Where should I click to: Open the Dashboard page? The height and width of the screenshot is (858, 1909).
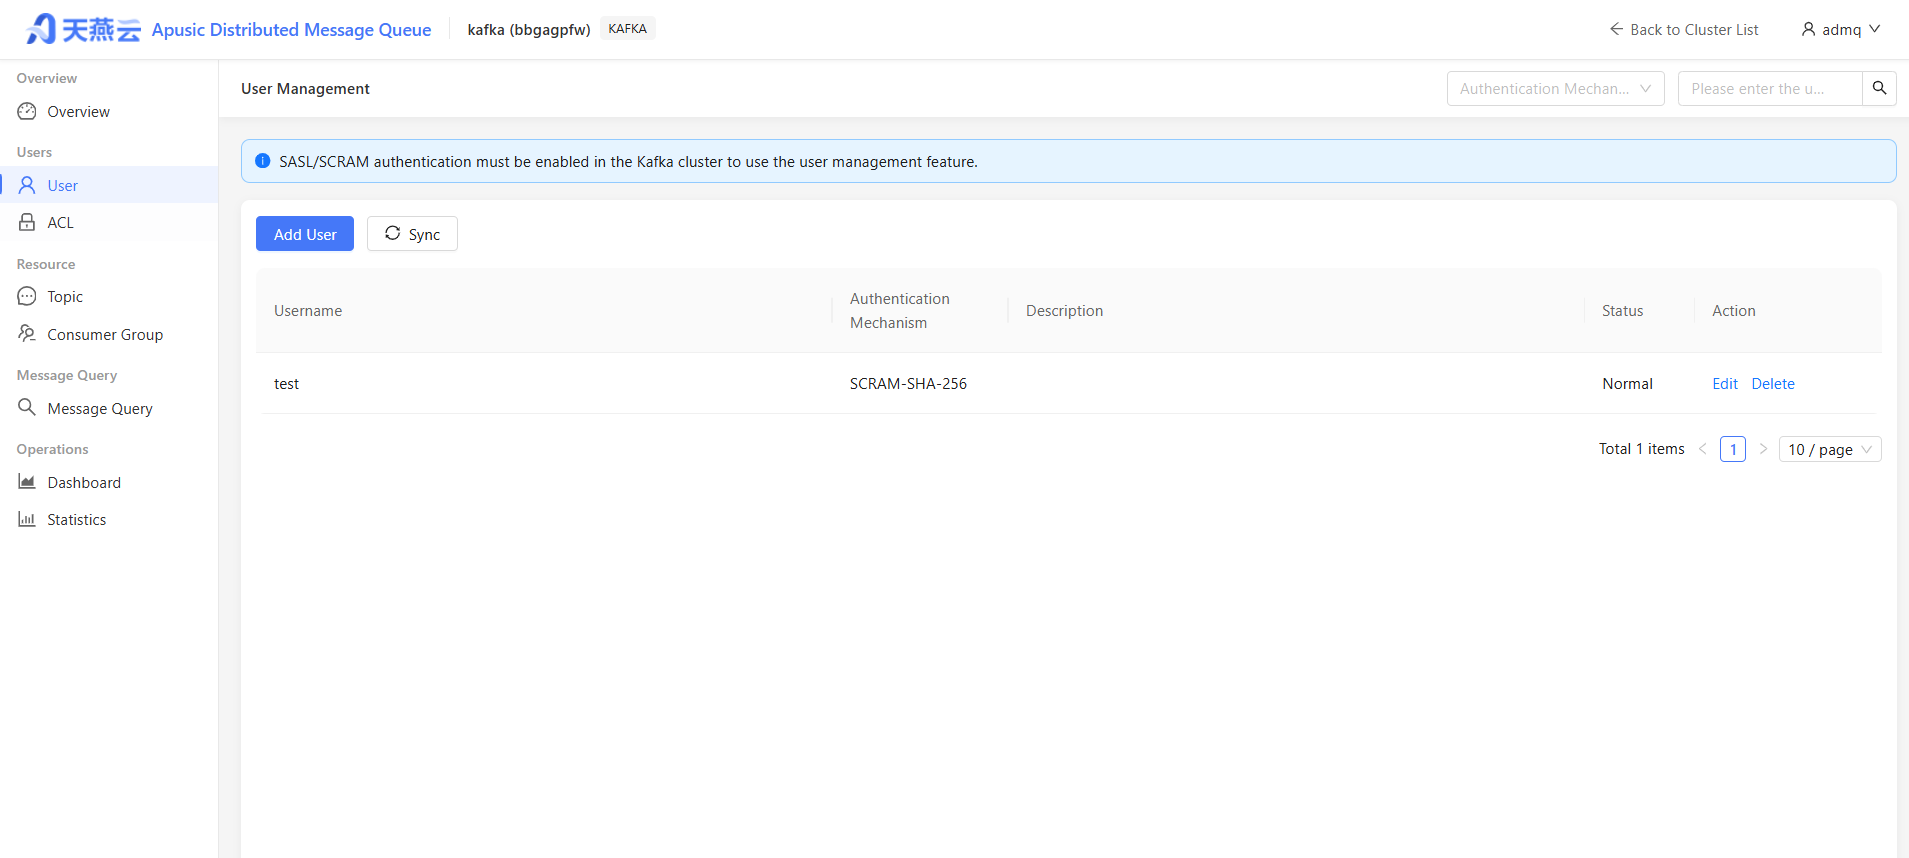tap(109, 482)
